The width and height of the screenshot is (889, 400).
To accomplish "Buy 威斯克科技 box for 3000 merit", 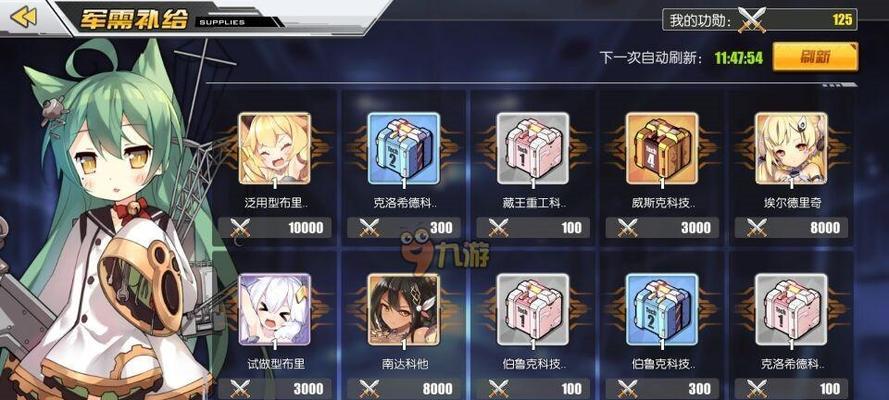I will coord(662,228).
